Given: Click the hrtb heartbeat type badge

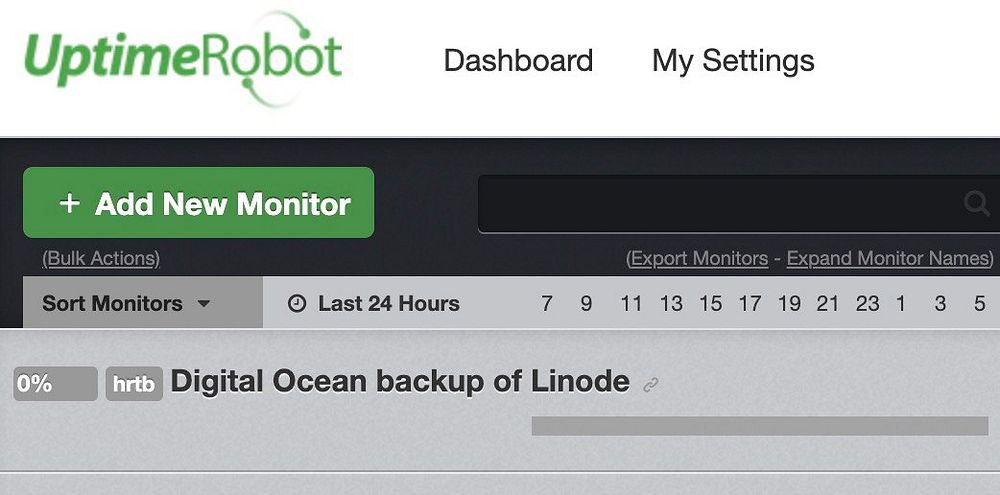Looking at the screenshot, I should coord(134,384).
